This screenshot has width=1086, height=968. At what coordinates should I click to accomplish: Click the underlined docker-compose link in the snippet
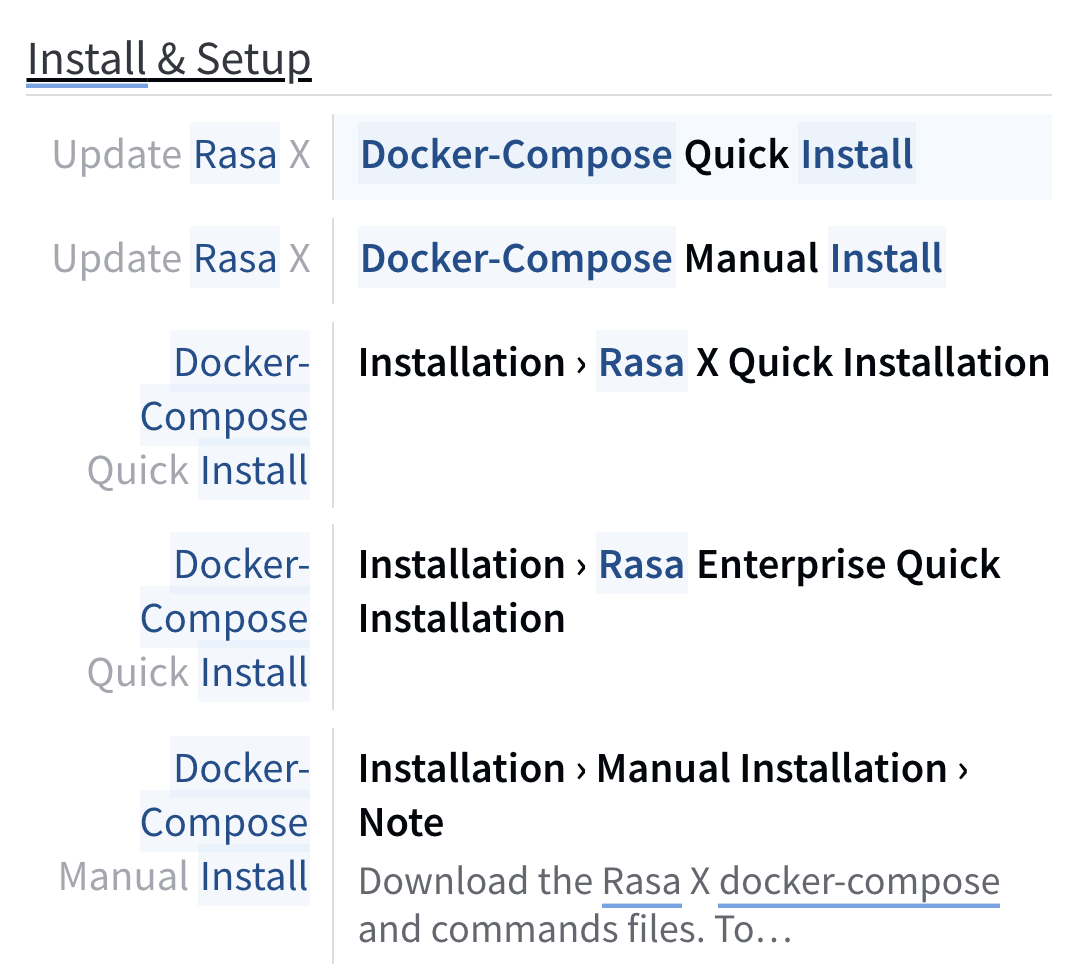click(858, 881)
